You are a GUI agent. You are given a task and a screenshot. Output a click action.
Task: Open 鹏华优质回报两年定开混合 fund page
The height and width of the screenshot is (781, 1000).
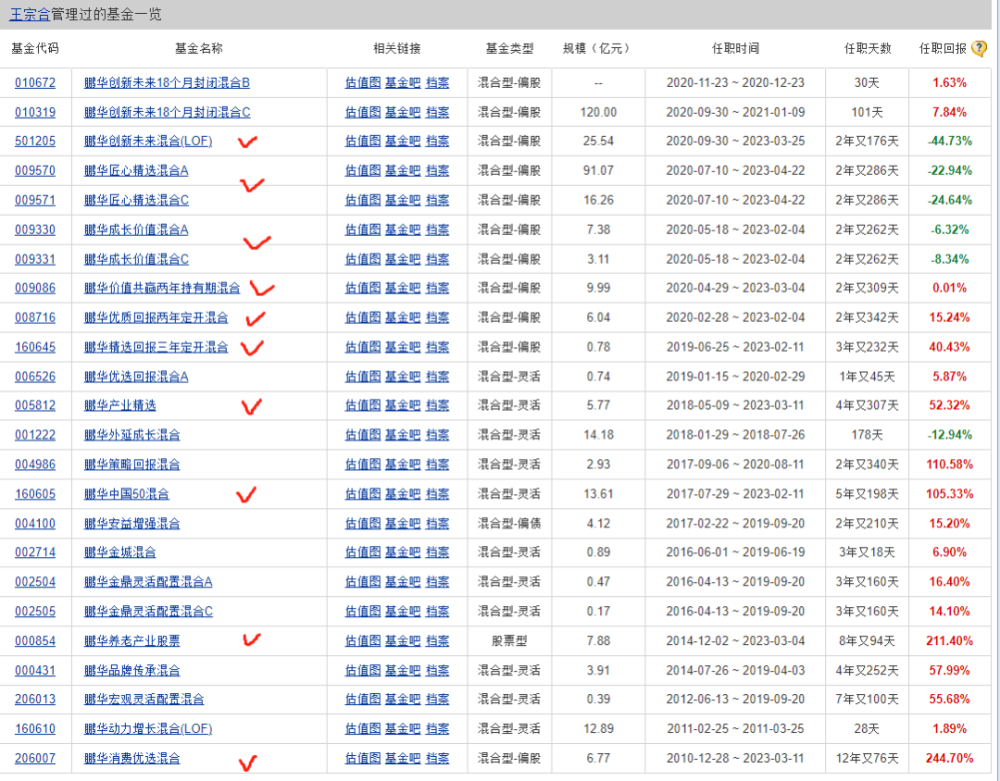pyautogui.click(x=156, y=318)
